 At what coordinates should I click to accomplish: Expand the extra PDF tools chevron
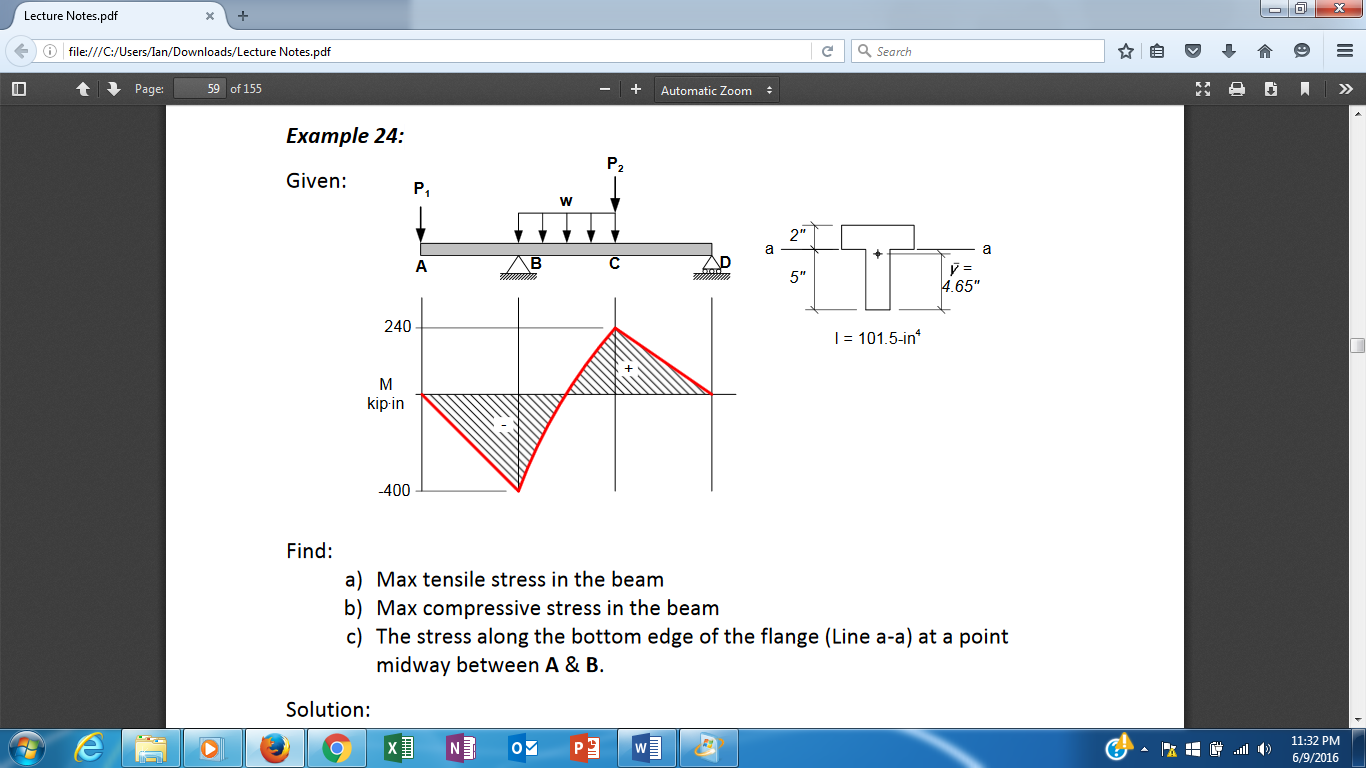click(1345, 88)
